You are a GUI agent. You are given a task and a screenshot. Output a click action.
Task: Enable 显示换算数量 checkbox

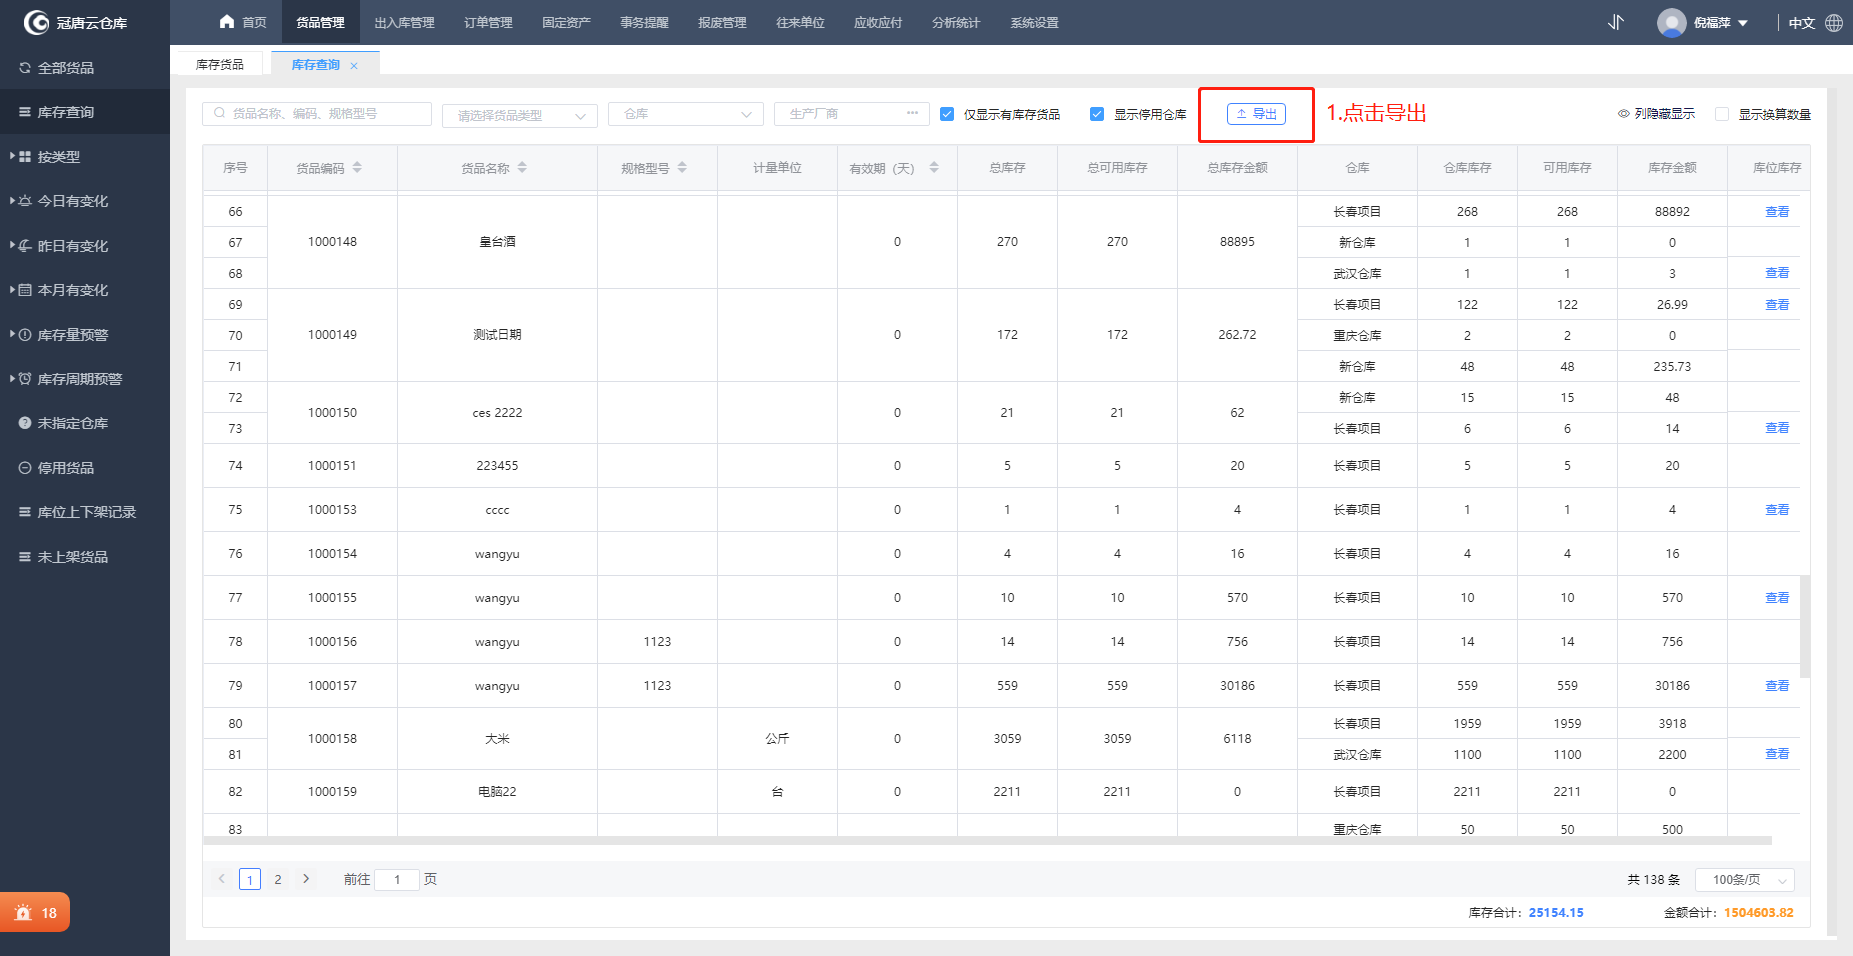tap(1722, 114)
